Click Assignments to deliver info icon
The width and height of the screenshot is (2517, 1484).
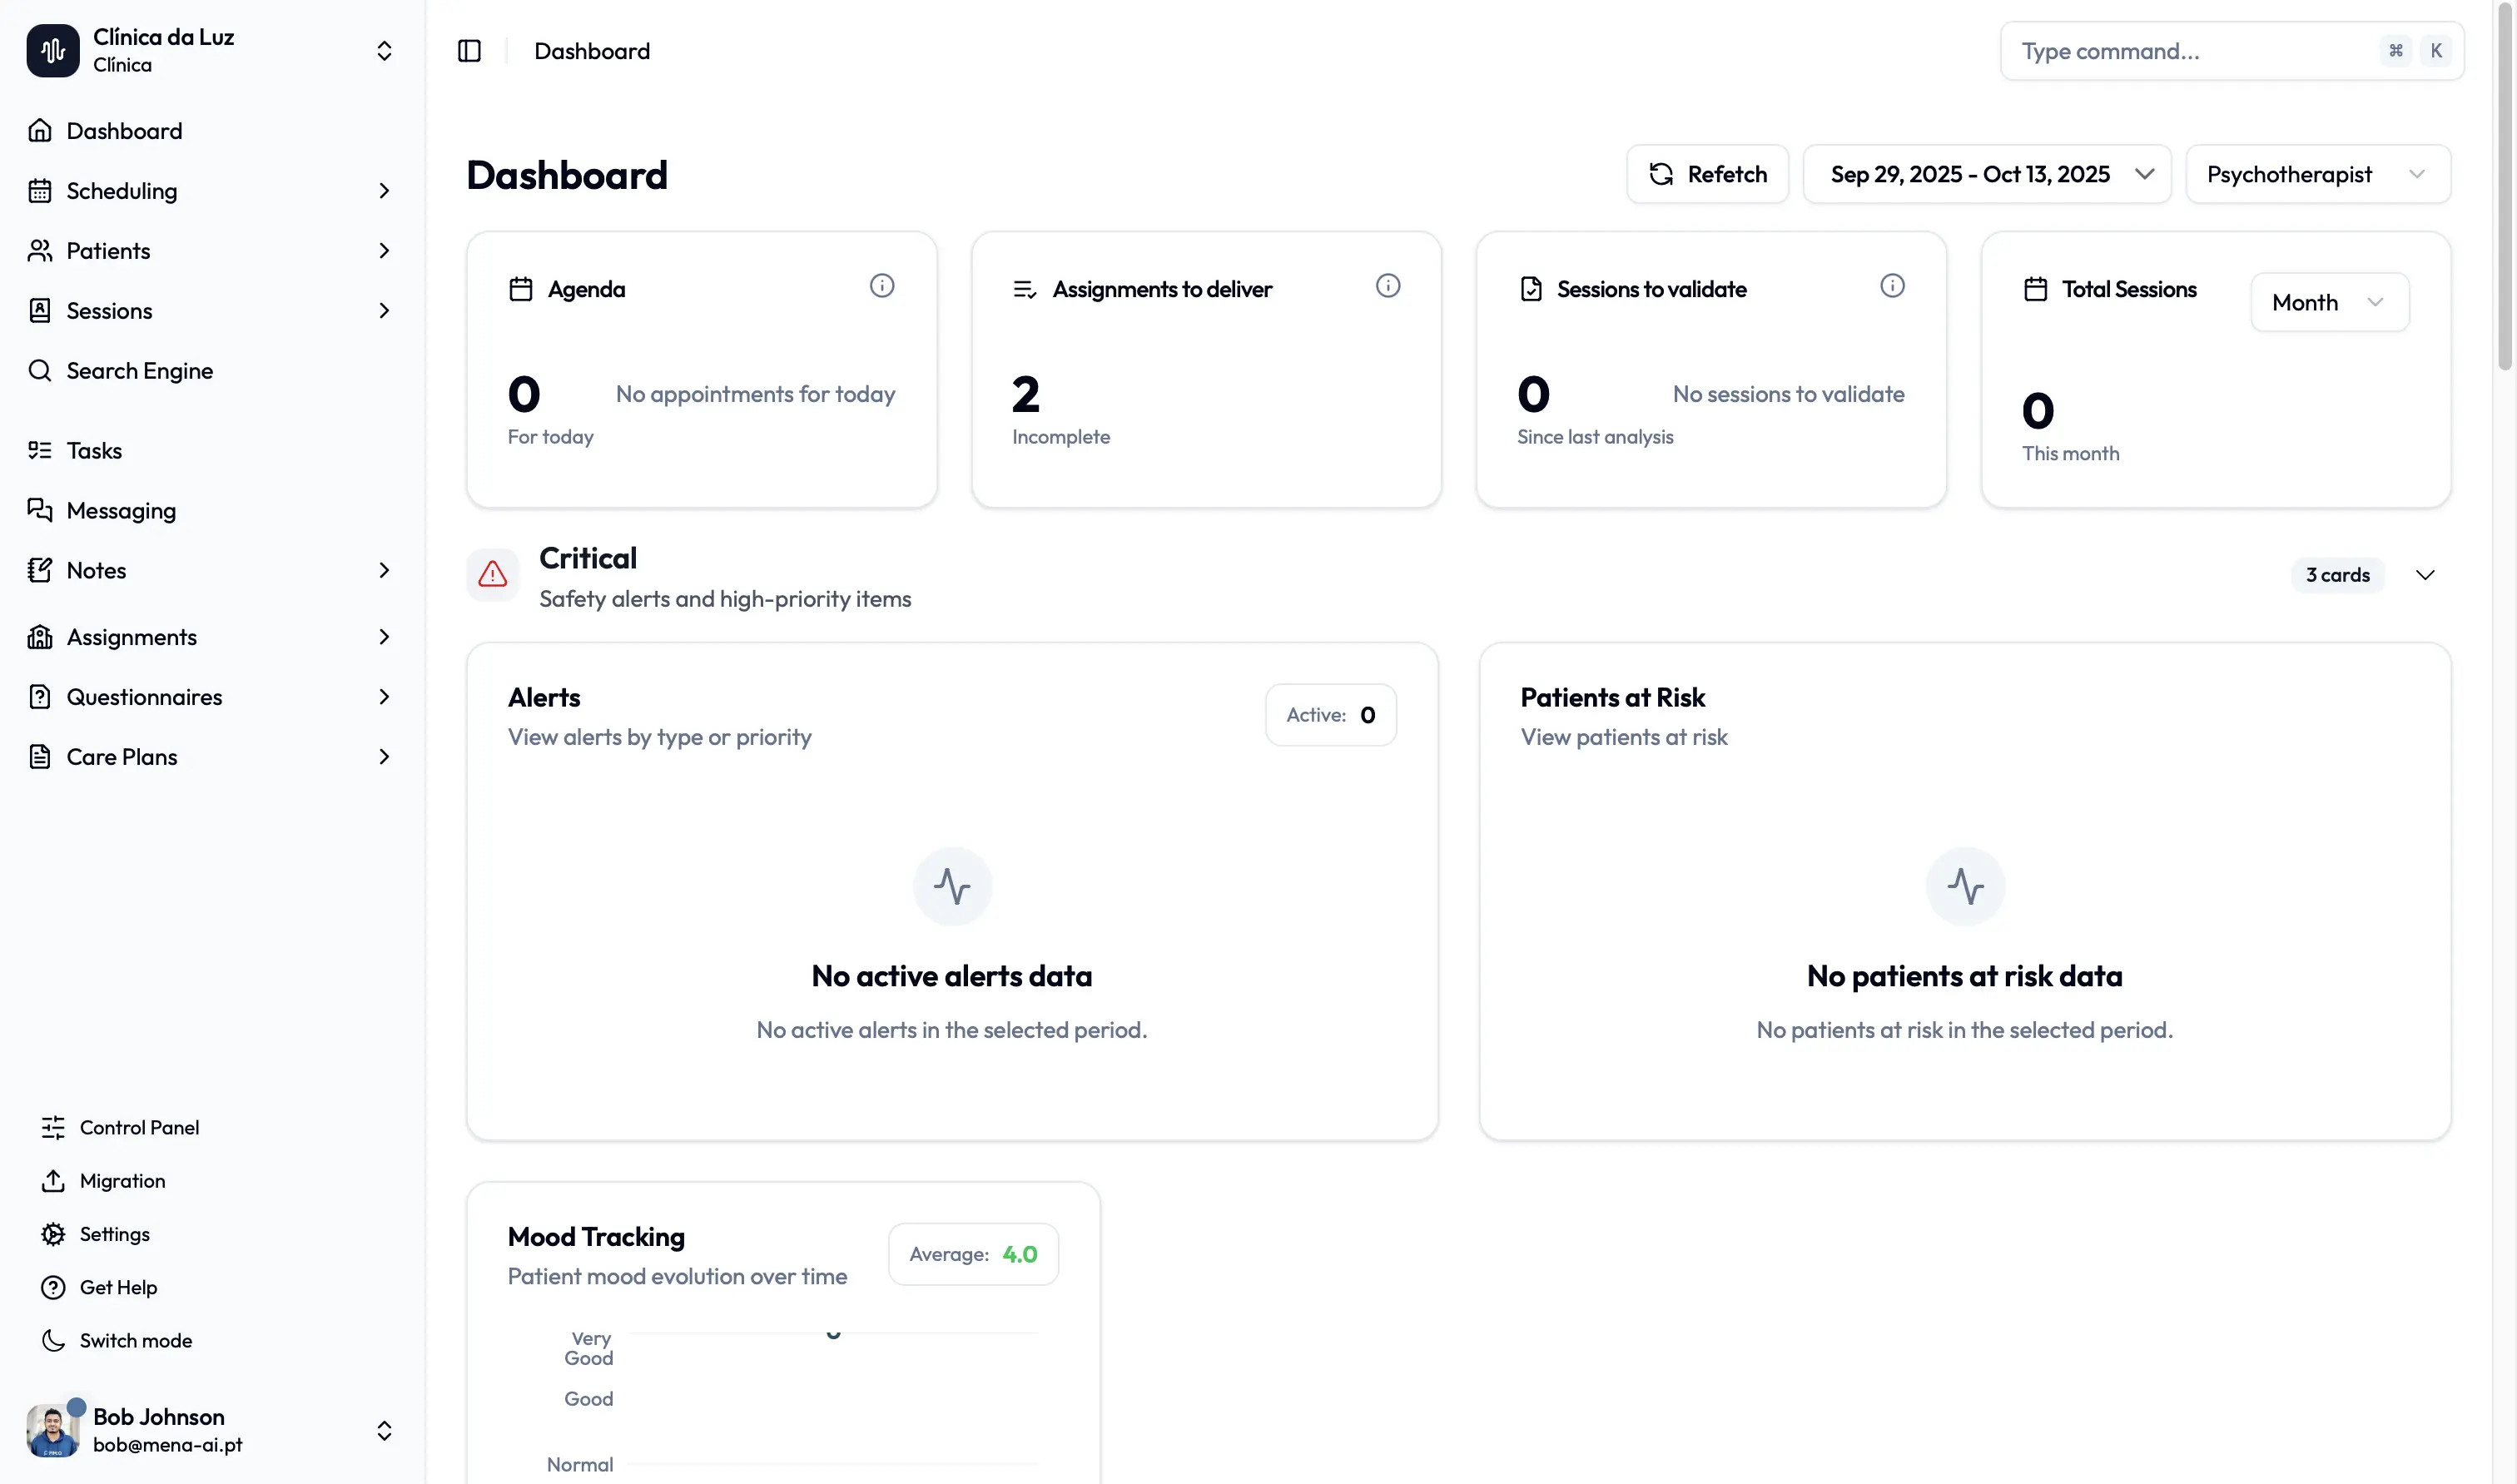pos(1387,286)
